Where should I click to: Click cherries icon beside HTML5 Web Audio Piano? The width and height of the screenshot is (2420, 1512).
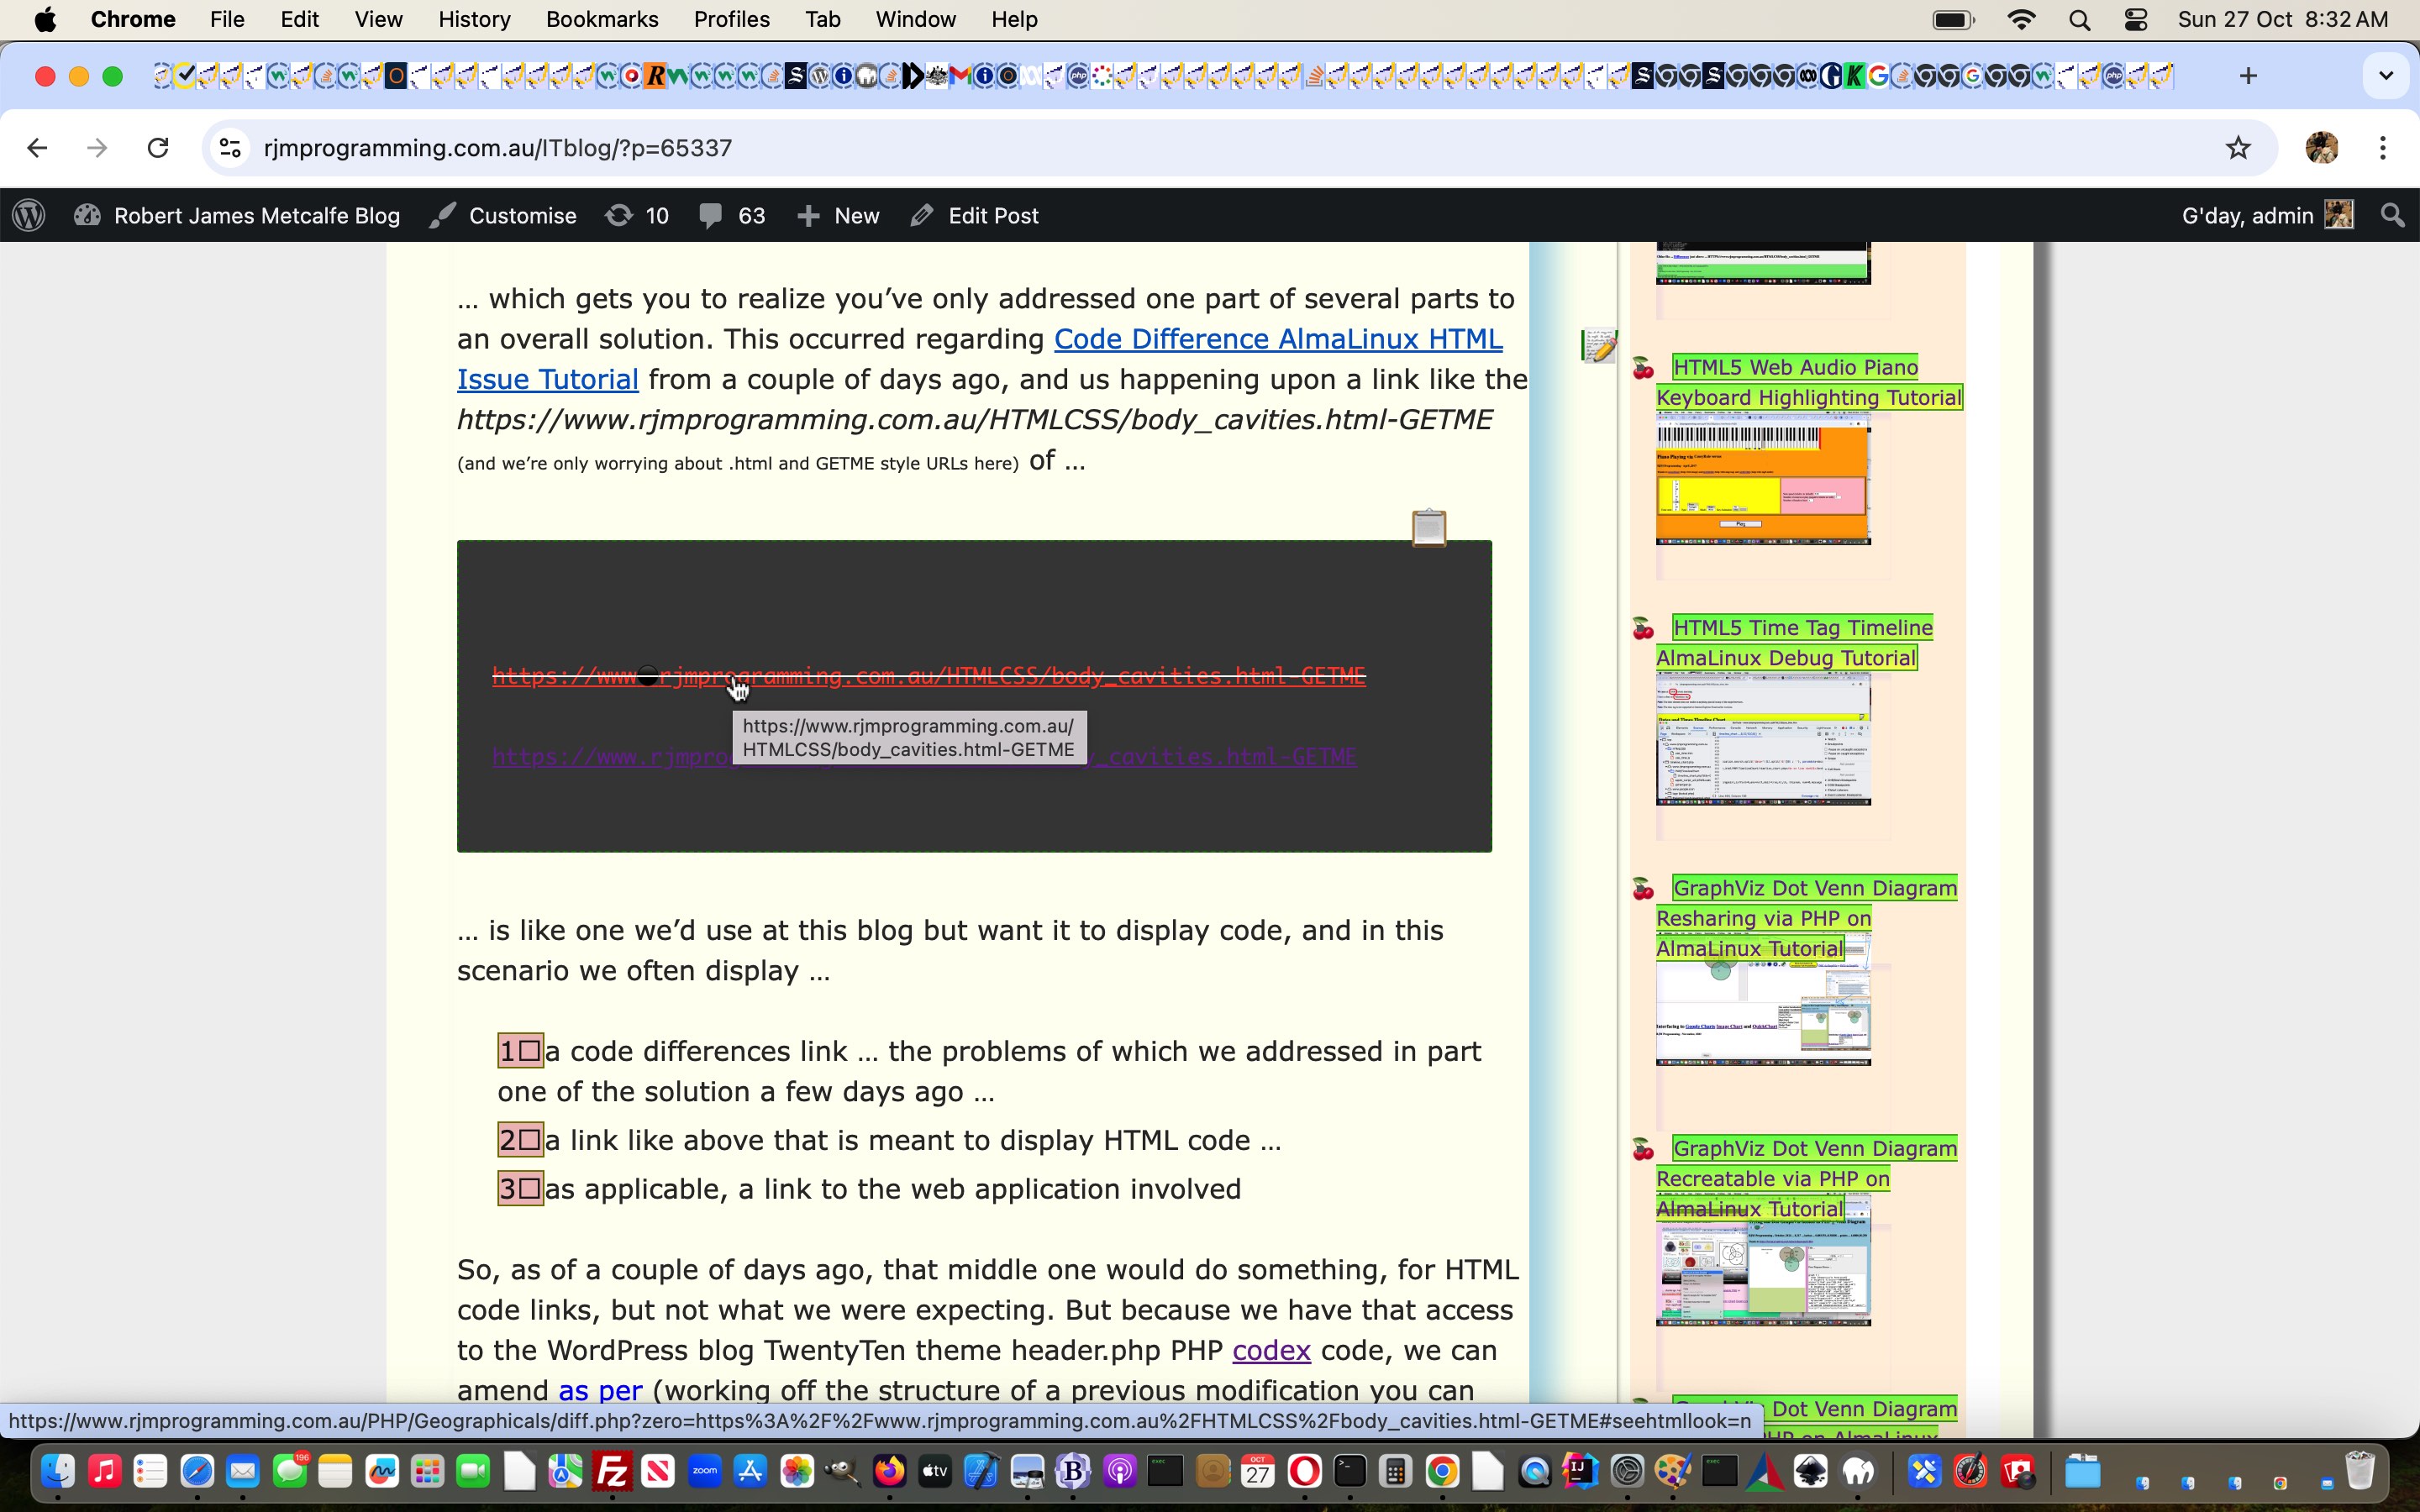pyautogui.click(x=1643, y=369)
